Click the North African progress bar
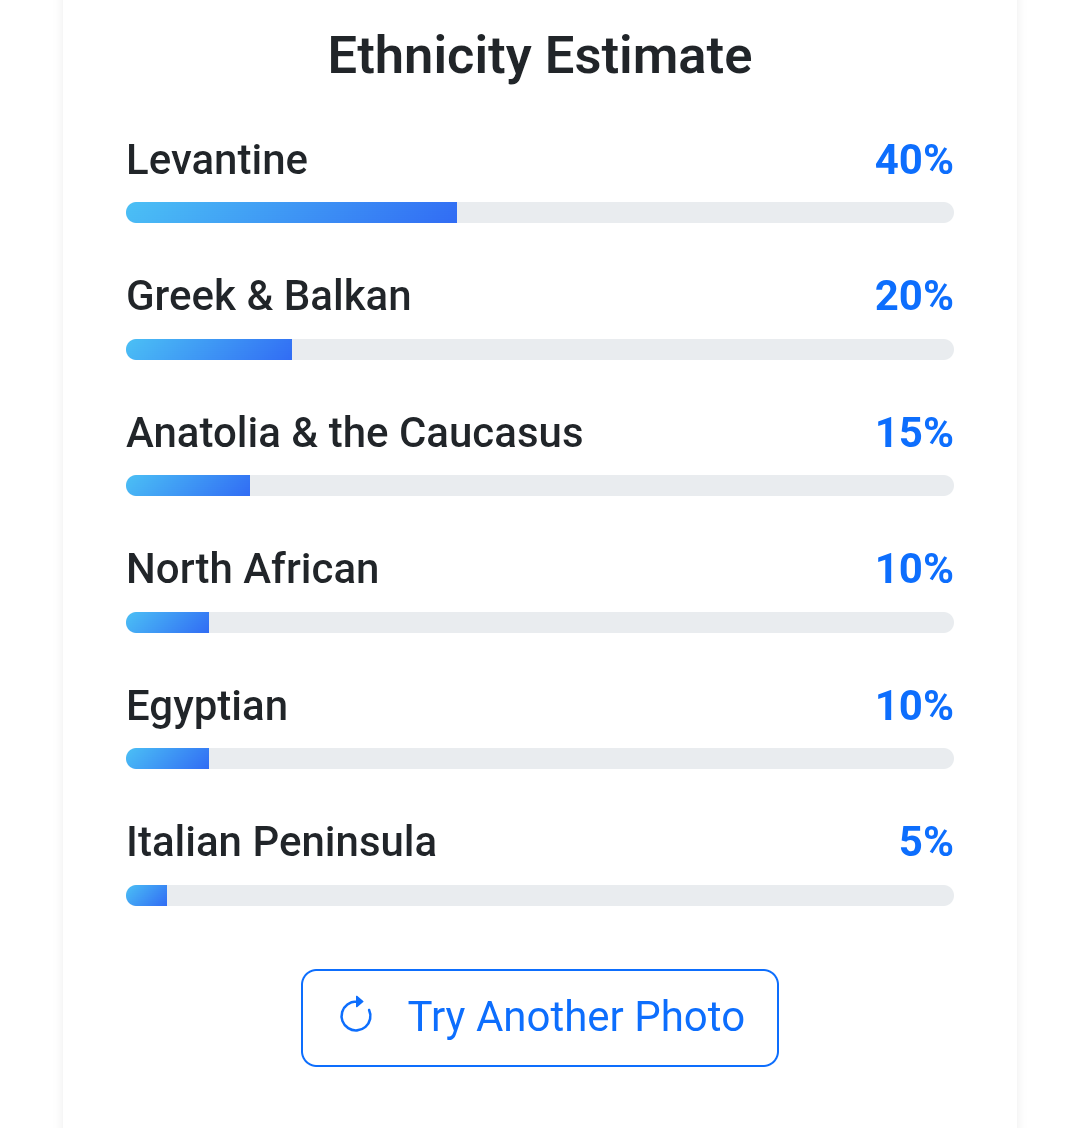The image size is (1080, 1128). pyautogui.click(x=540, y=622)
